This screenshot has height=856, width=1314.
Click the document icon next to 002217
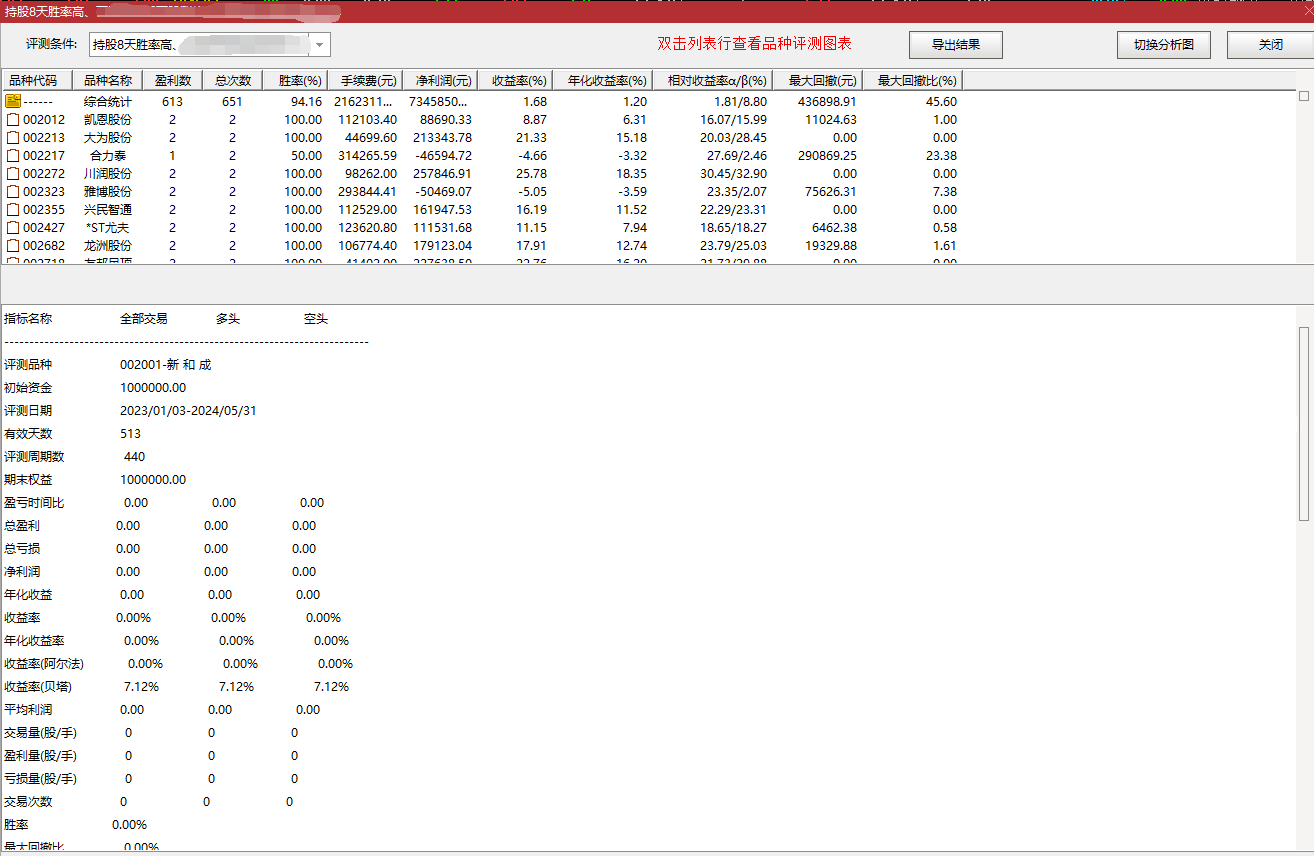(13, 155)
